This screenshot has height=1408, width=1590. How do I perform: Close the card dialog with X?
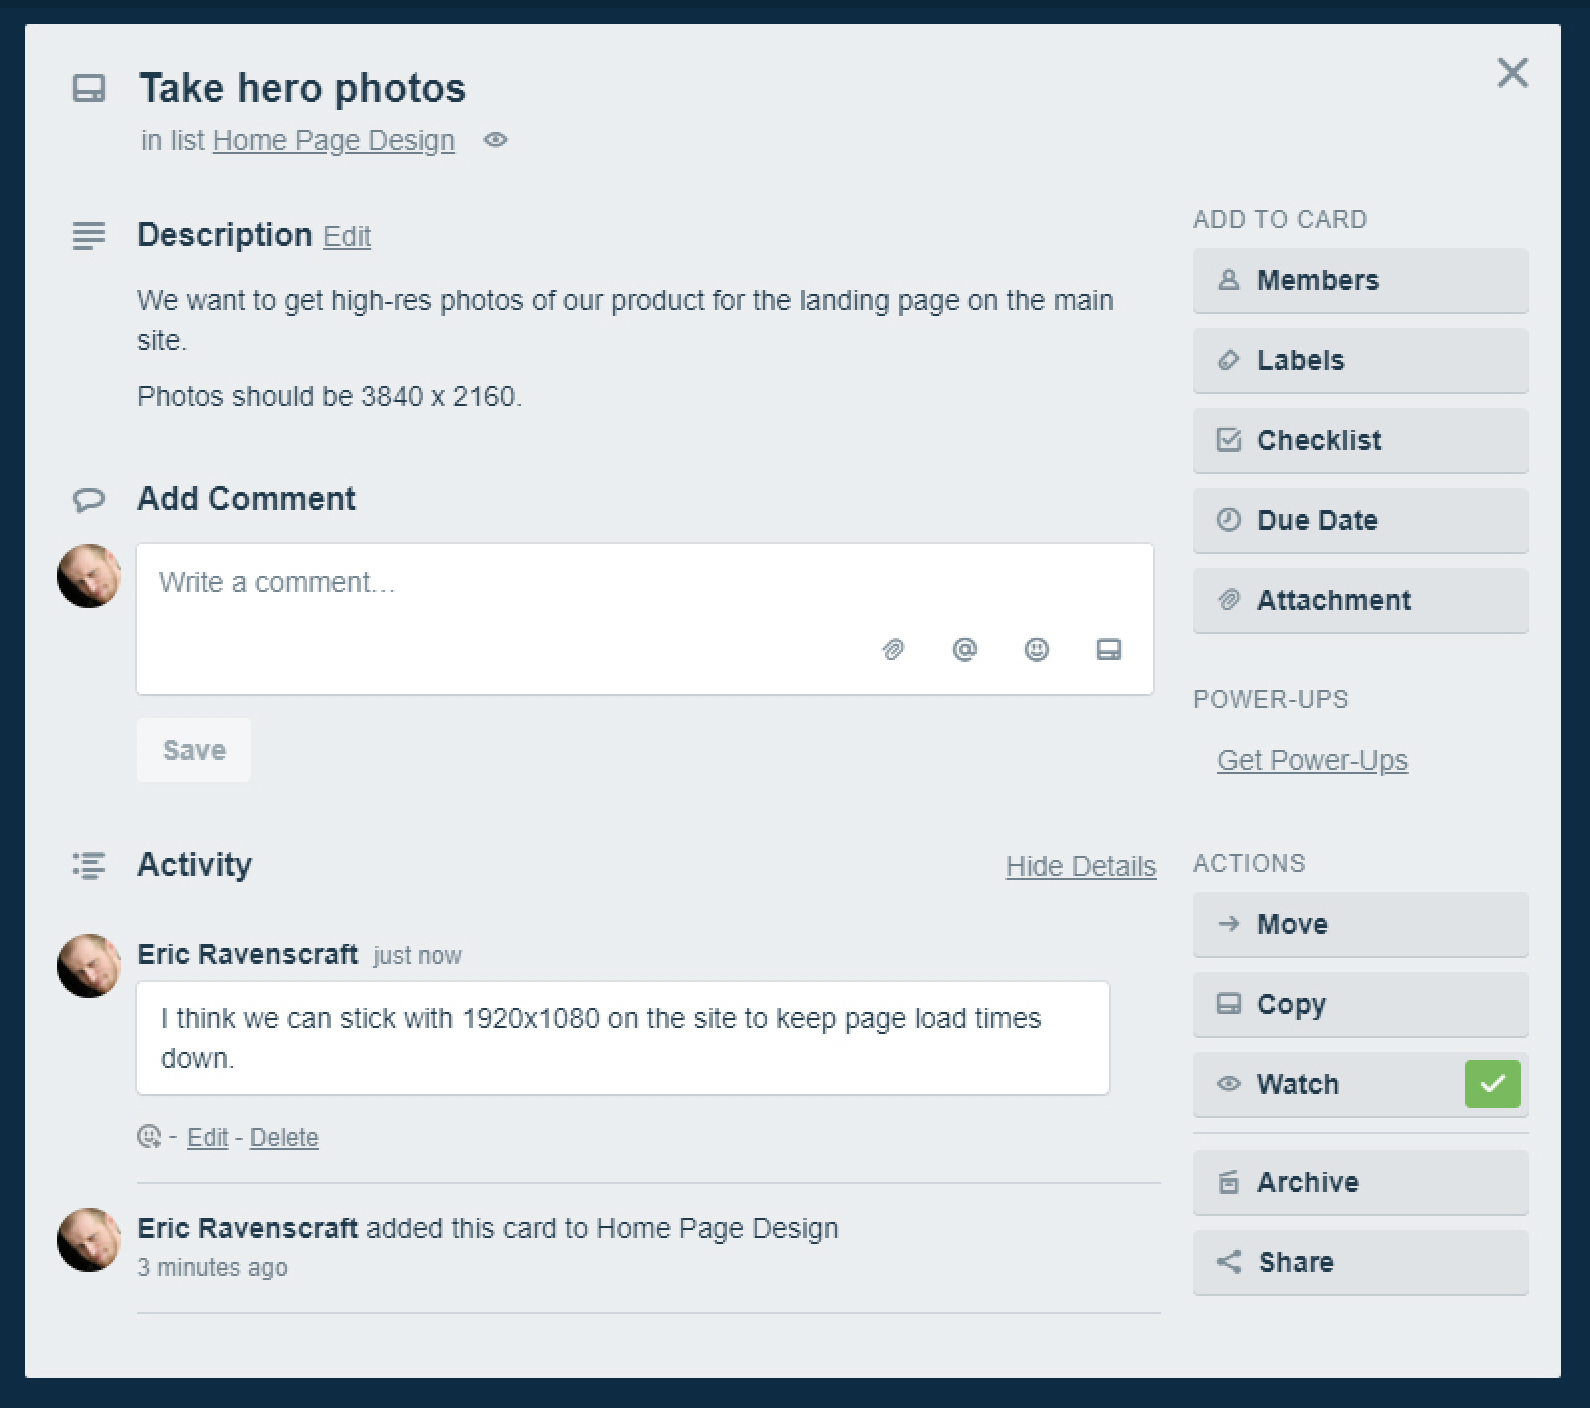tap(1512, 72)
